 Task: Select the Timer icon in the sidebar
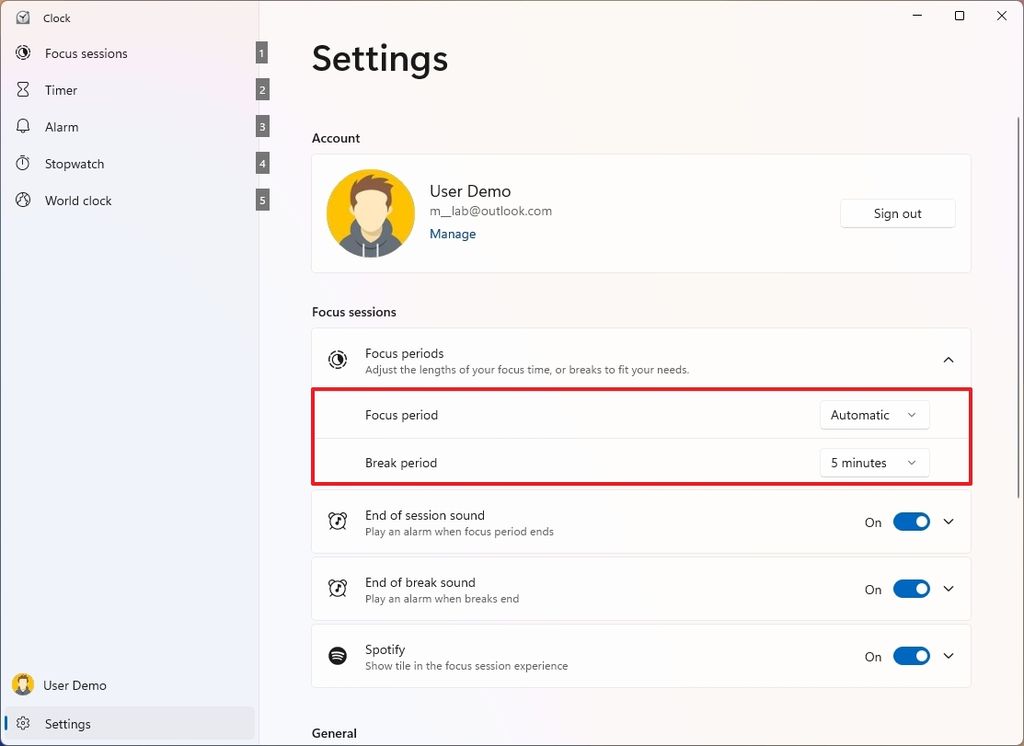coord(22,90)
